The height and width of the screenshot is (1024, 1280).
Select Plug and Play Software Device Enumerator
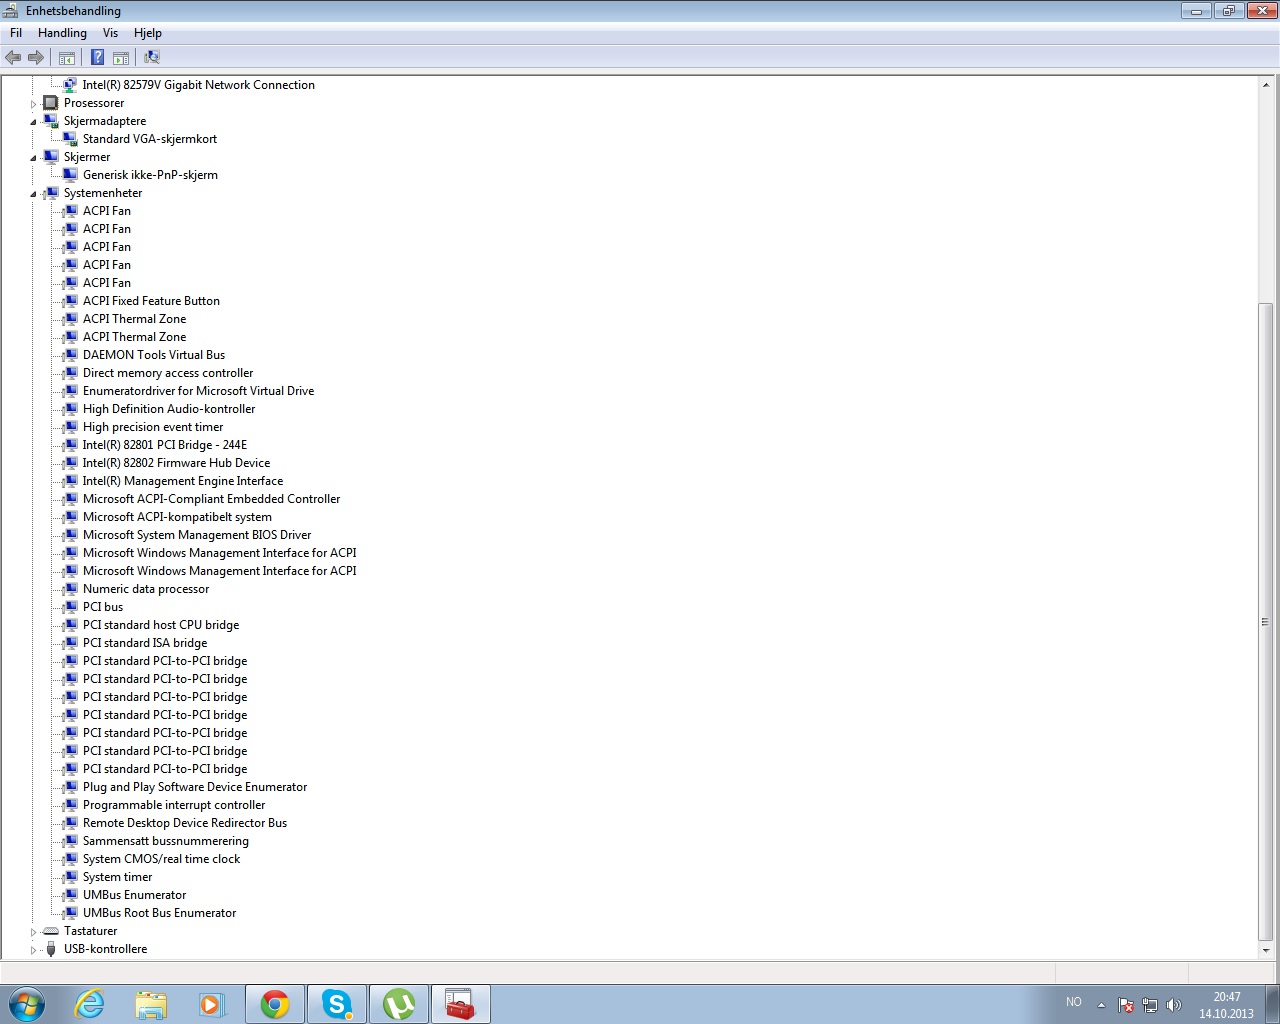tap(195, 787)
